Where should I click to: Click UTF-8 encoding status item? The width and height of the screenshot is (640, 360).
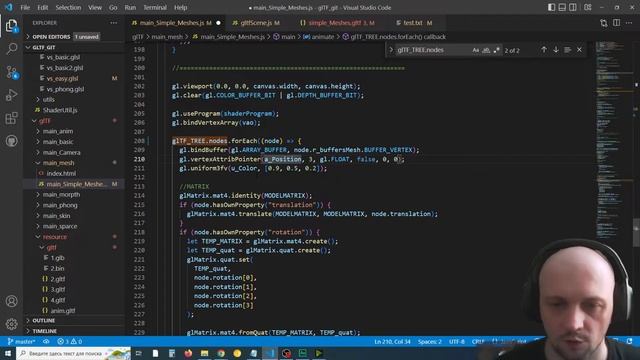[x=456, y=341]
